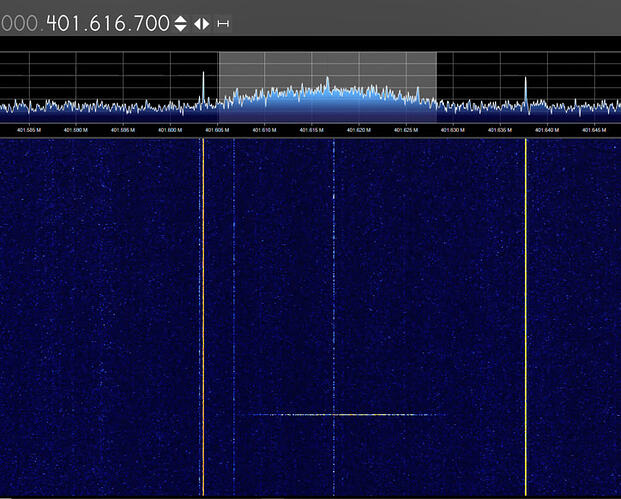Click the 401.625 M frequency axis label
The height and width of the screenshot is (499, 621).
pos(406,130)
